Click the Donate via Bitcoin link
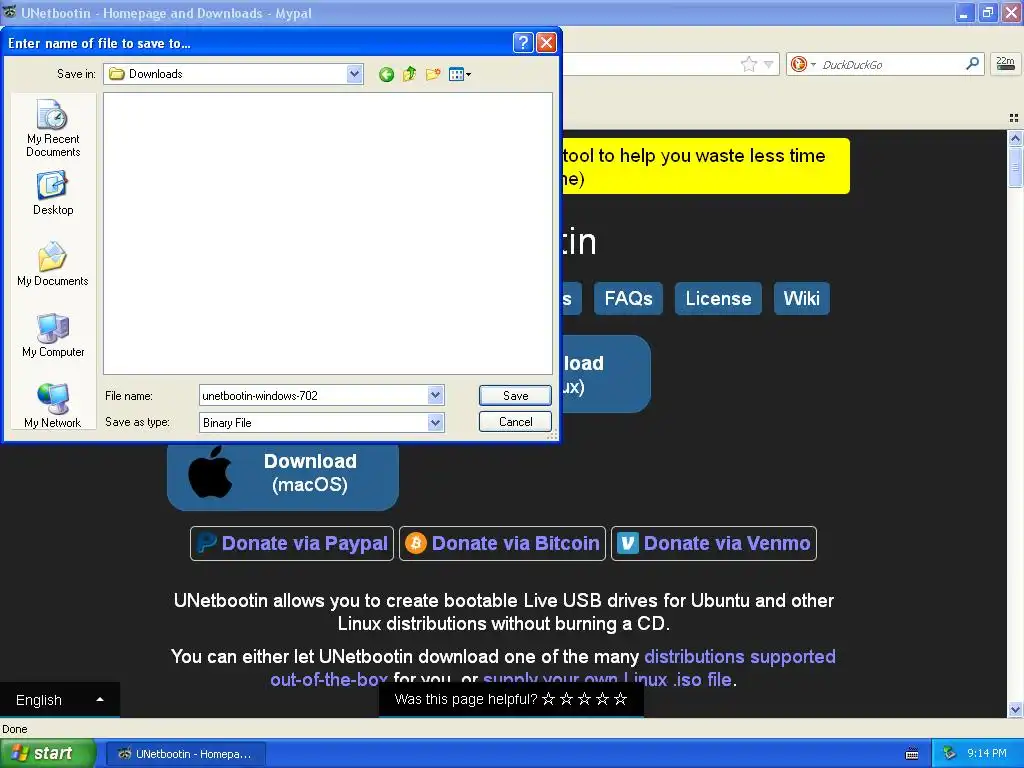 pos(502,543)
